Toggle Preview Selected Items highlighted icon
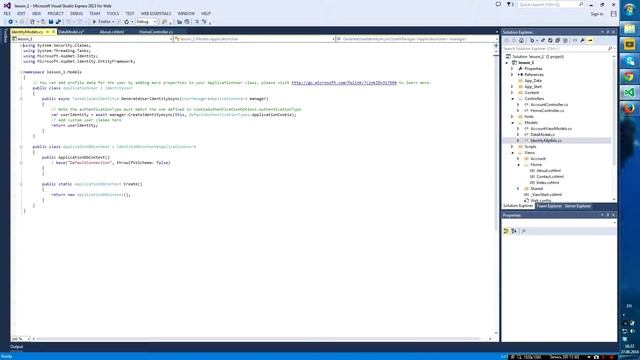 point(590,40)
